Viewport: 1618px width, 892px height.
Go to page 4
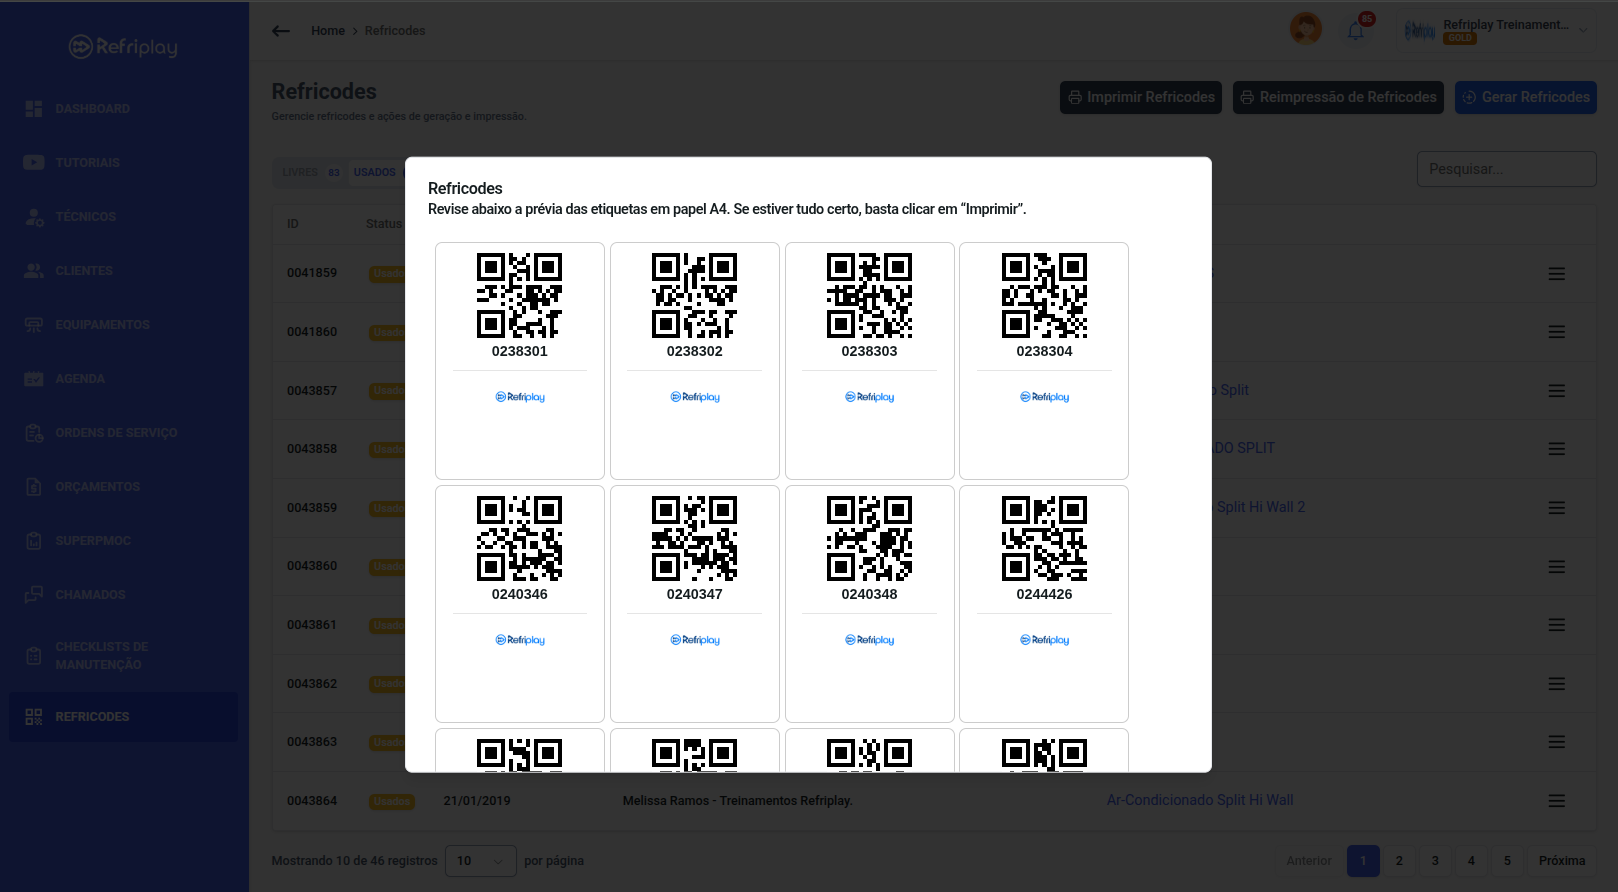coord(1471,861)
